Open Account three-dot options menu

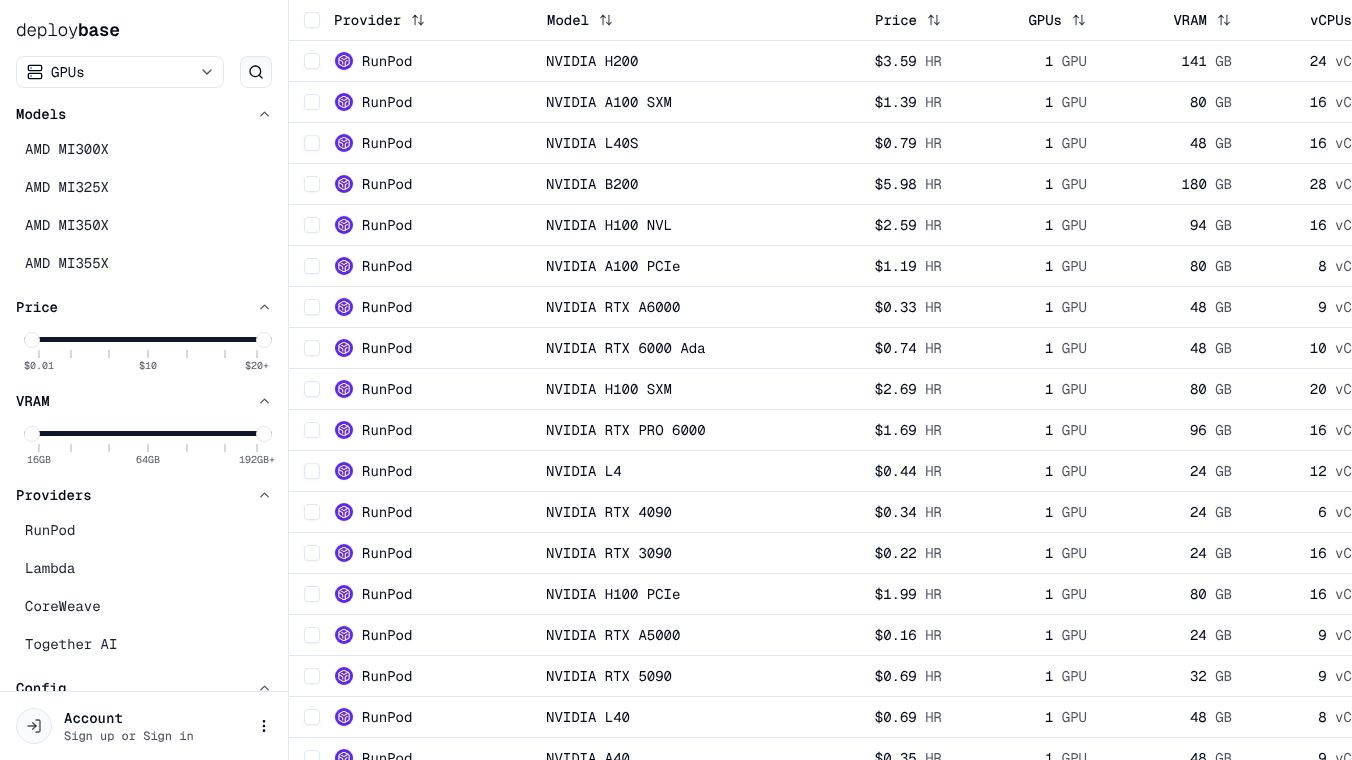[264, 726]
